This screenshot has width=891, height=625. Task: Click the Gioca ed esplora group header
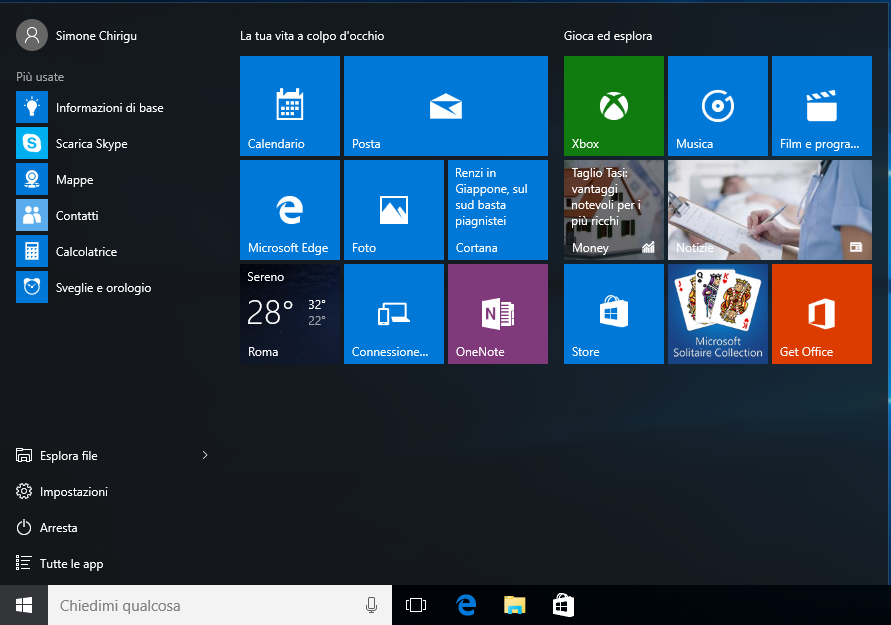click(x=608, y=36)
